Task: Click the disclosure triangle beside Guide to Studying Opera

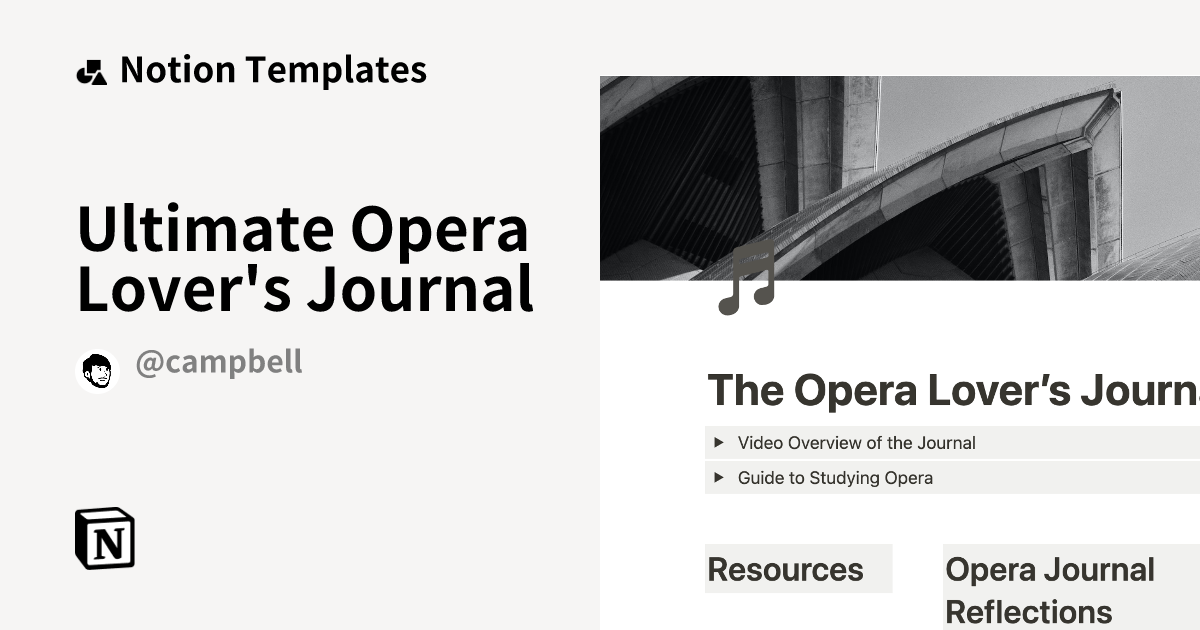Action: pos(720,477)
